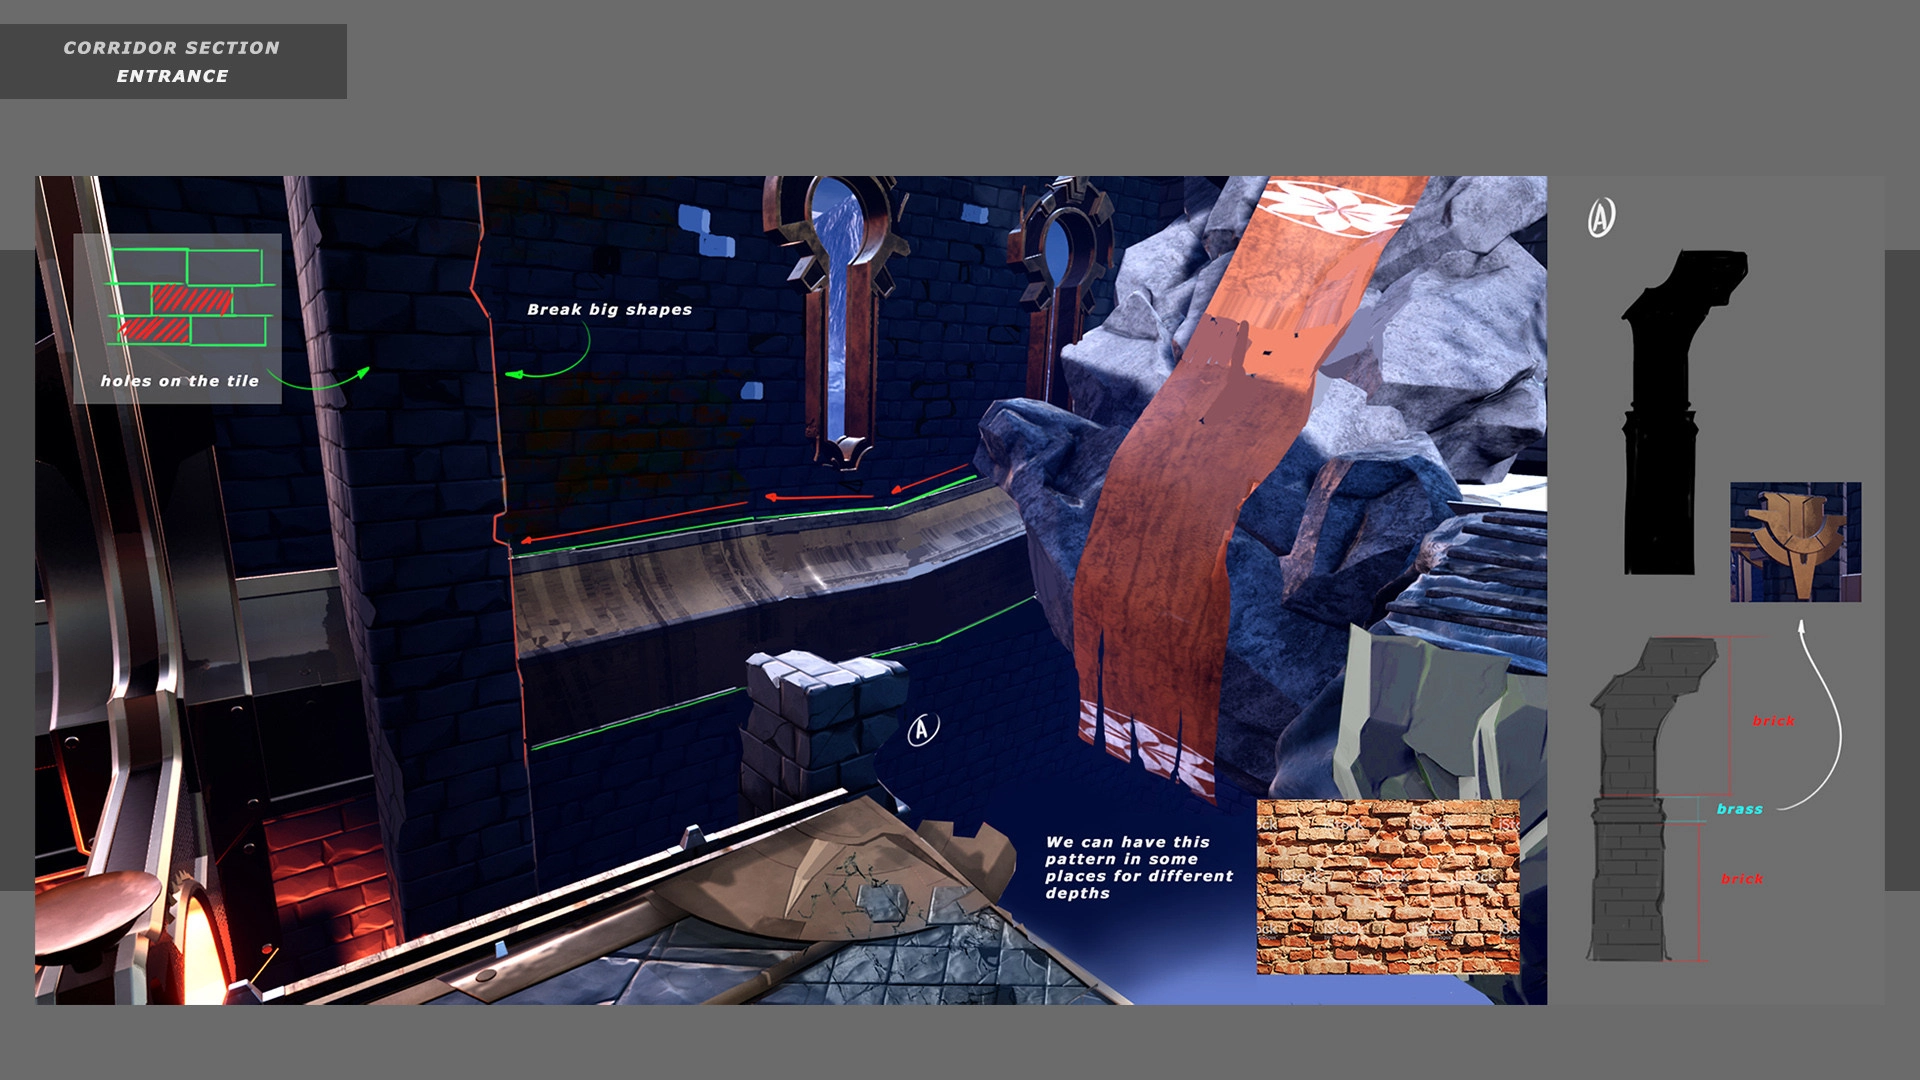Click the upper red 'brick' label
1920x1080 pixels.
[x=1773, y=721]
